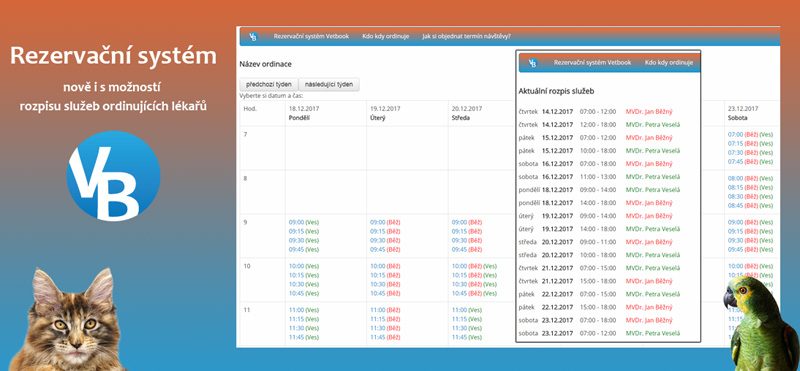Click MVDr. Jan Běžný on čtvrtek 14.12.2017 07:00
This screenshot has height=371, width=800.
pos(649,112)
